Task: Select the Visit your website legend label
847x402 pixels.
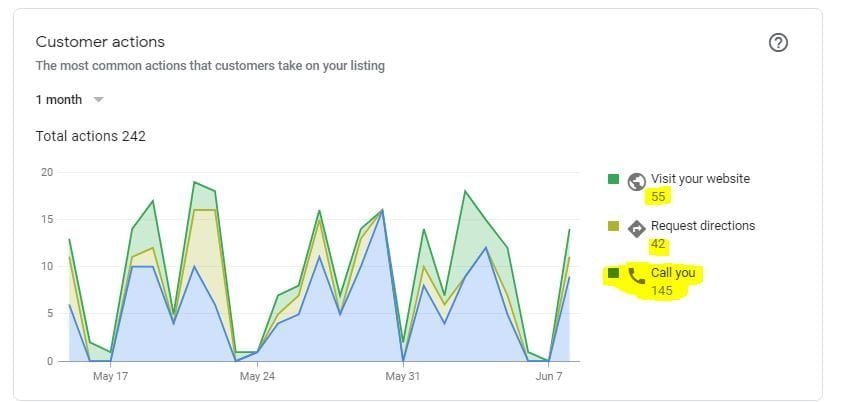Action: [x=700, y=179]
